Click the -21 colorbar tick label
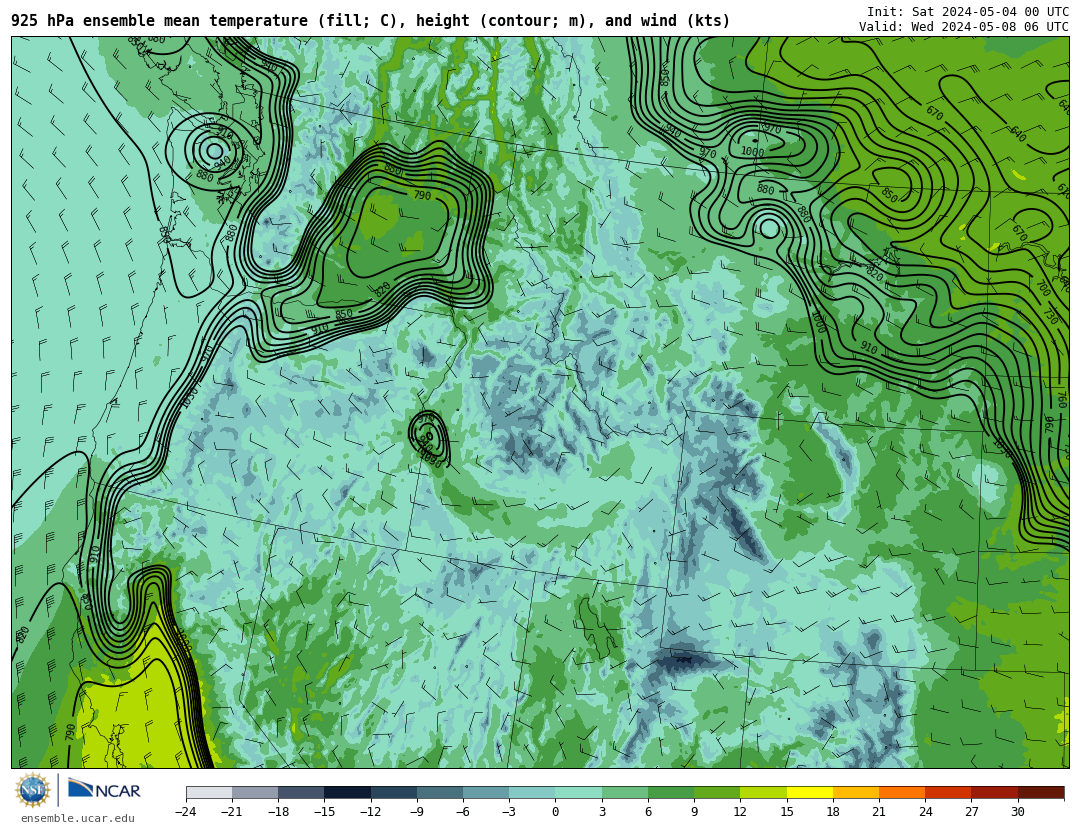 (232, 812)
